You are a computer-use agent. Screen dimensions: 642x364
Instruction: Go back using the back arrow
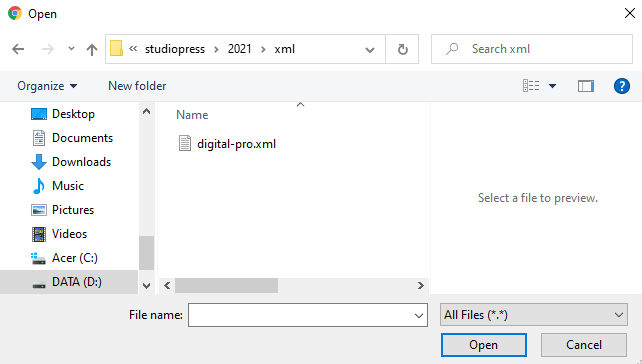pyautogui.click(x=18, y=49)
